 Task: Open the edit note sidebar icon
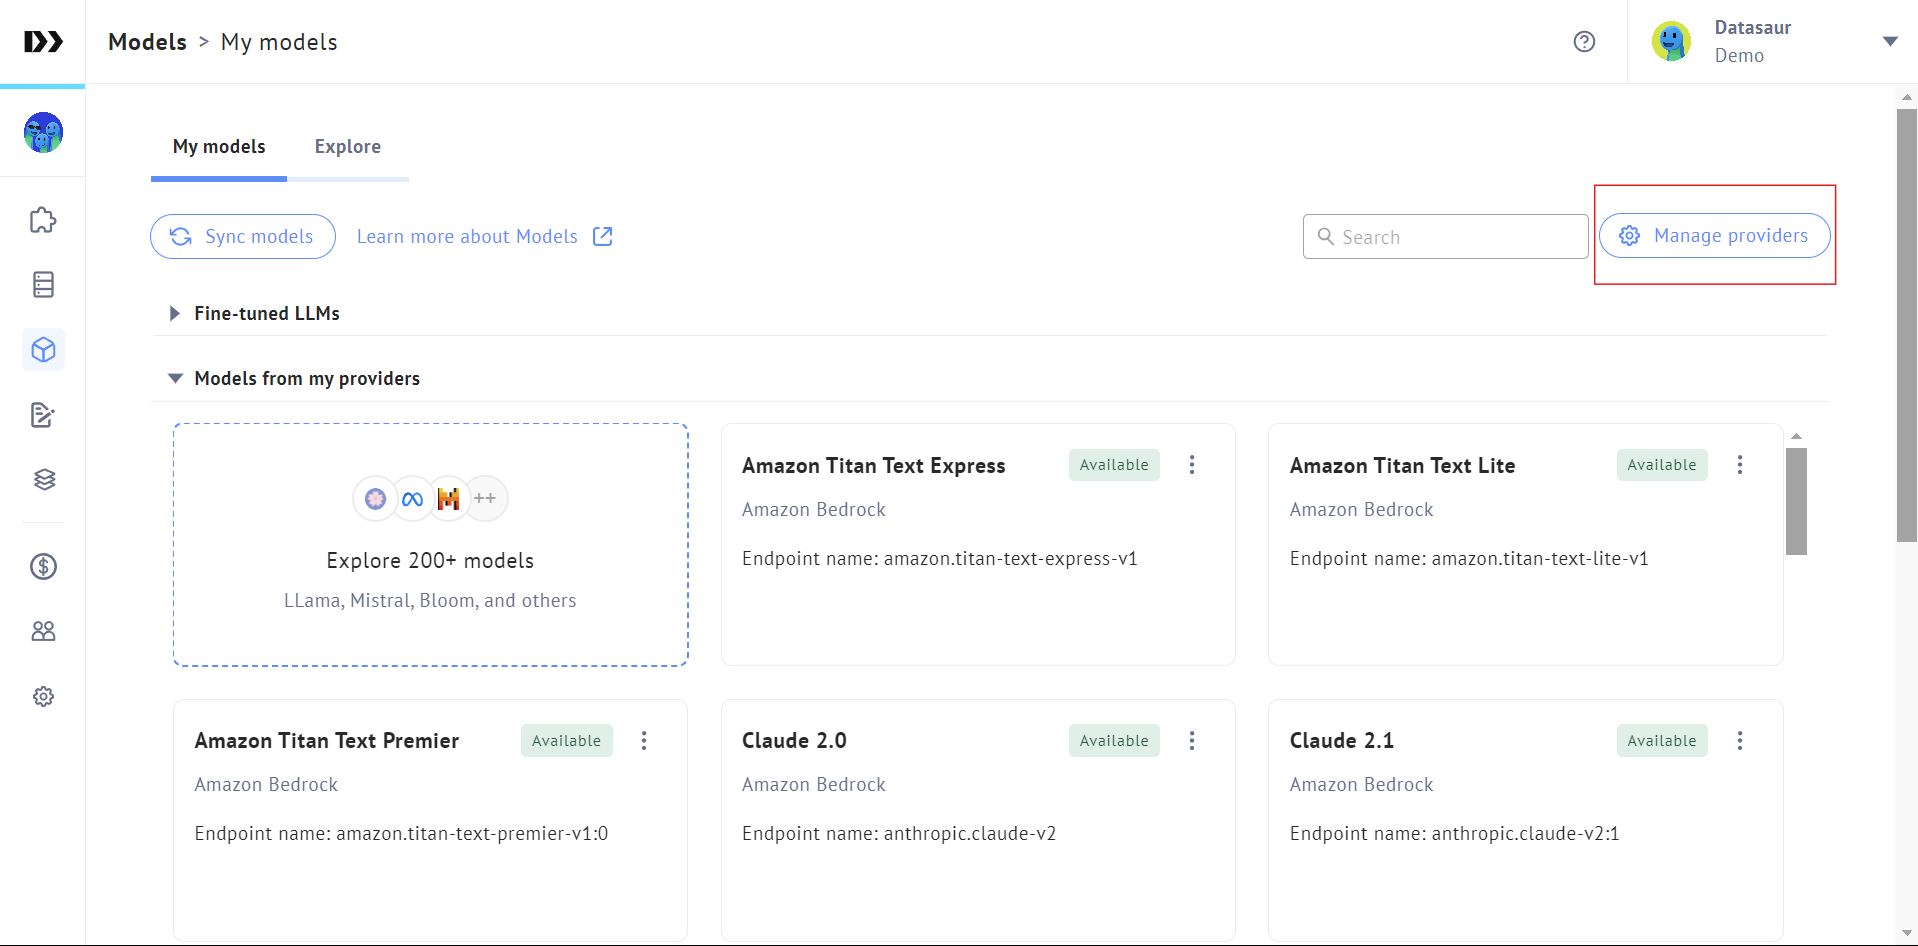point(43,415)
